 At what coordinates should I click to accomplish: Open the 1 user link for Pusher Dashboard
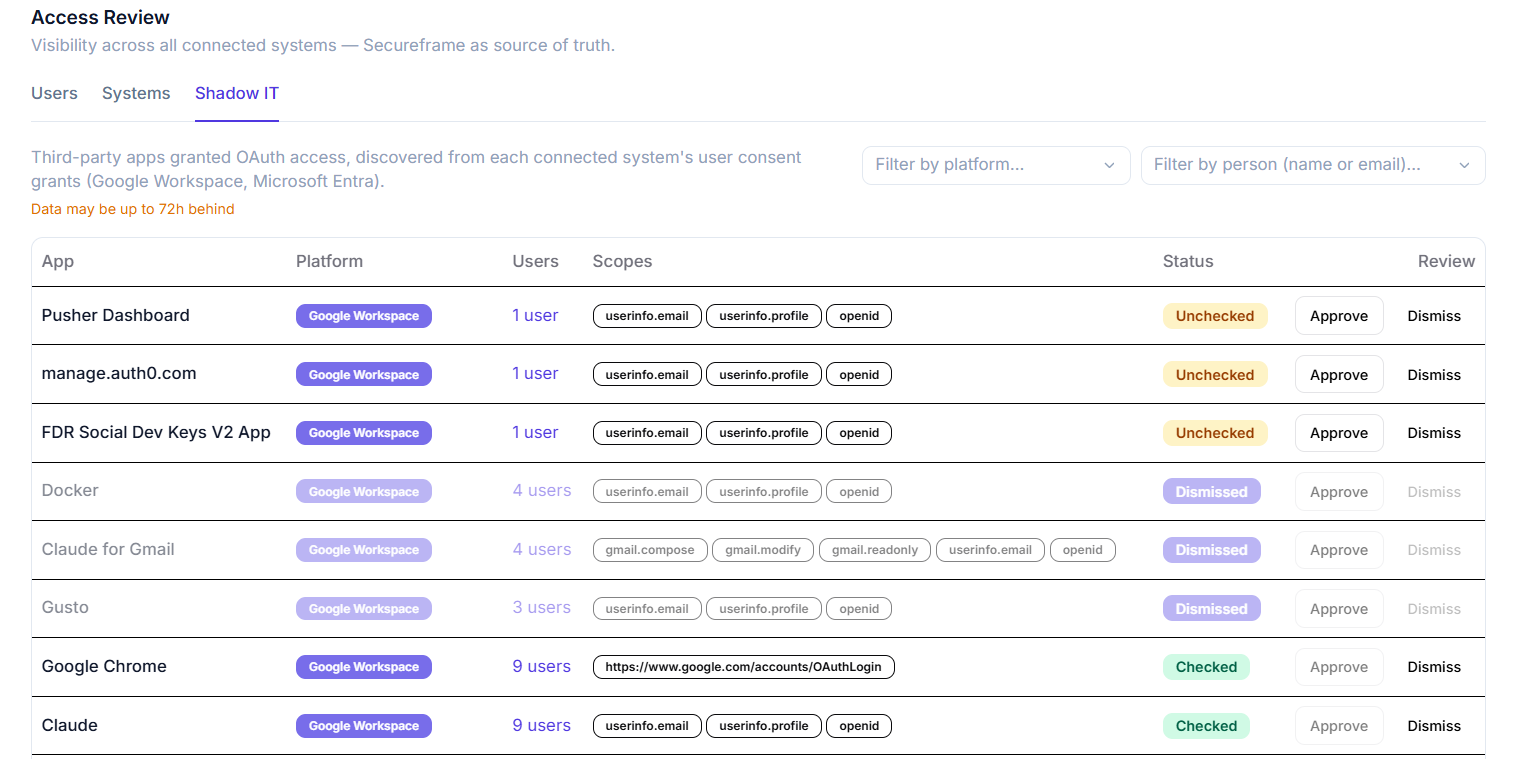point(535,315)
